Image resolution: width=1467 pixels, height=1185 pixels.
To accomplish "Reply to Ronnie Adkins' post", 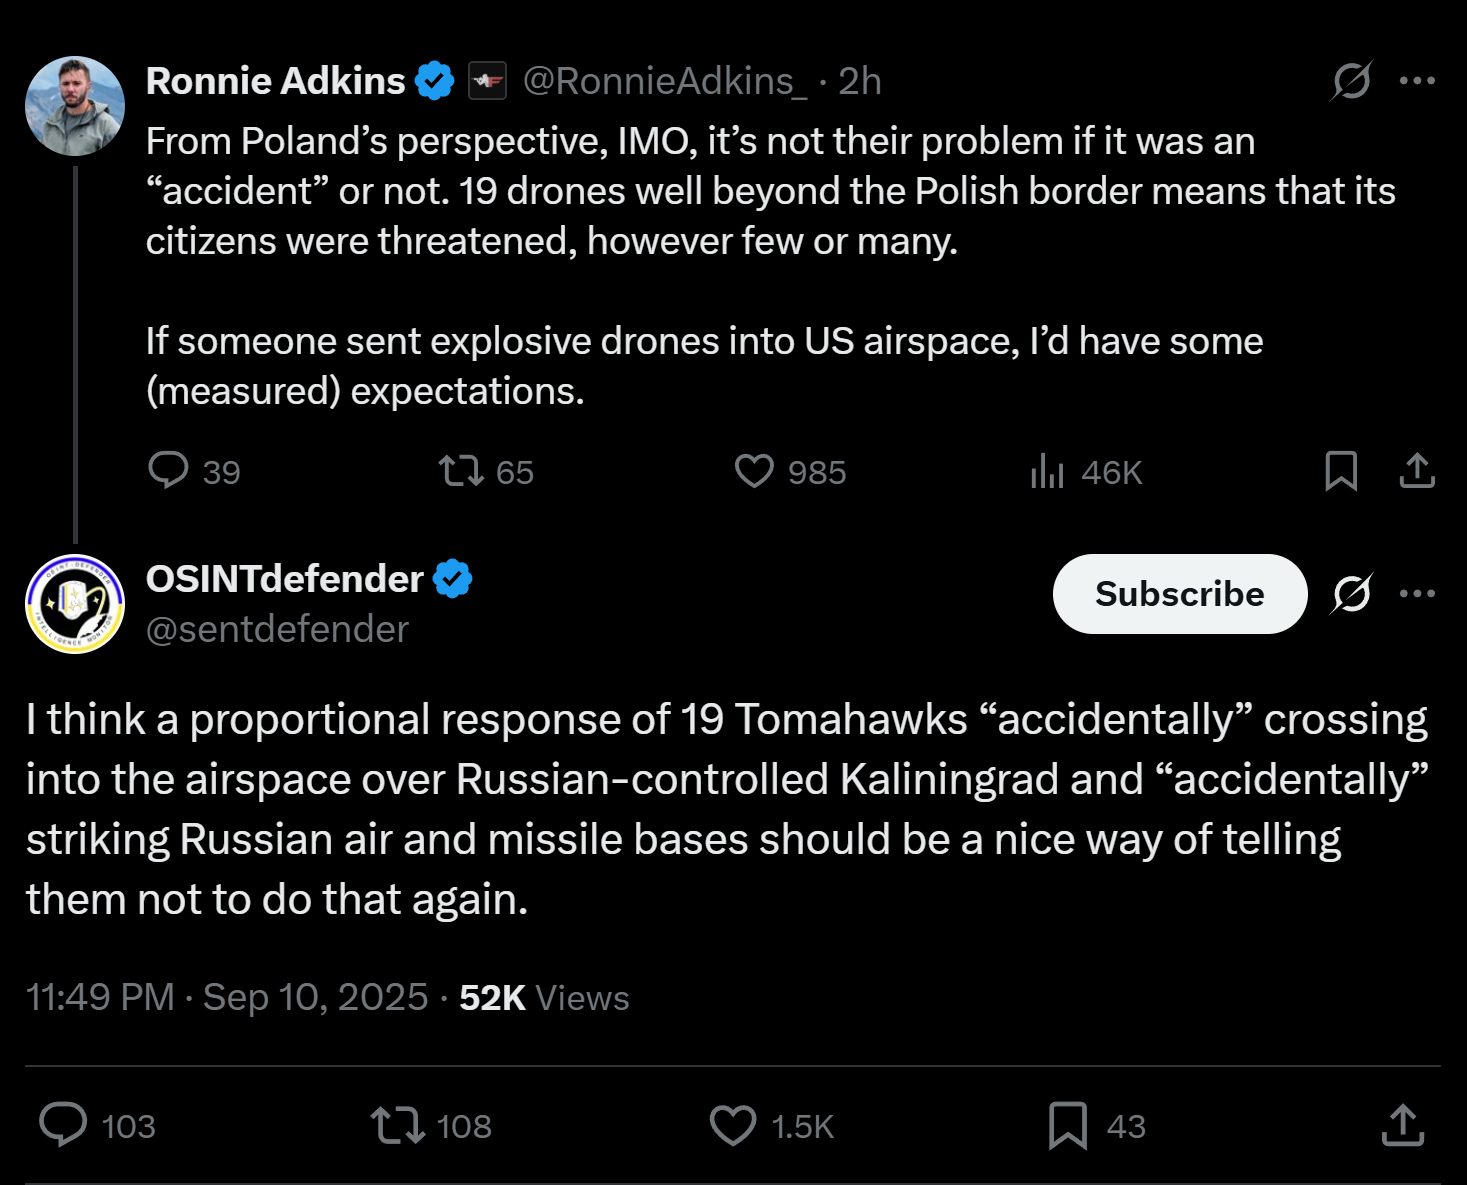I will (x=168, y=470).
